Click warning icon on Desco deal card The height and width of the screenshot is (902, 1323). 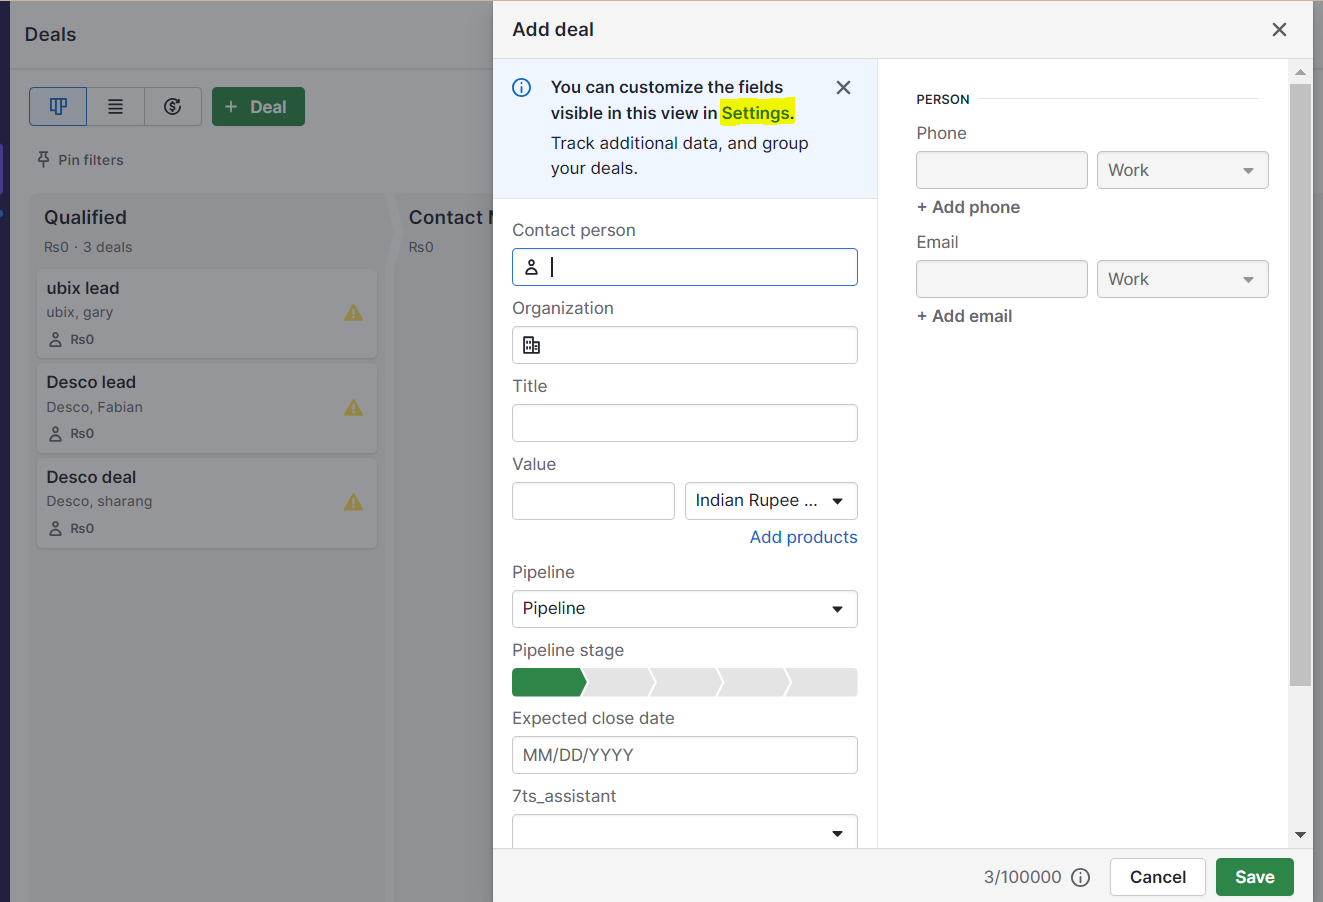click(x=353, y=502)
